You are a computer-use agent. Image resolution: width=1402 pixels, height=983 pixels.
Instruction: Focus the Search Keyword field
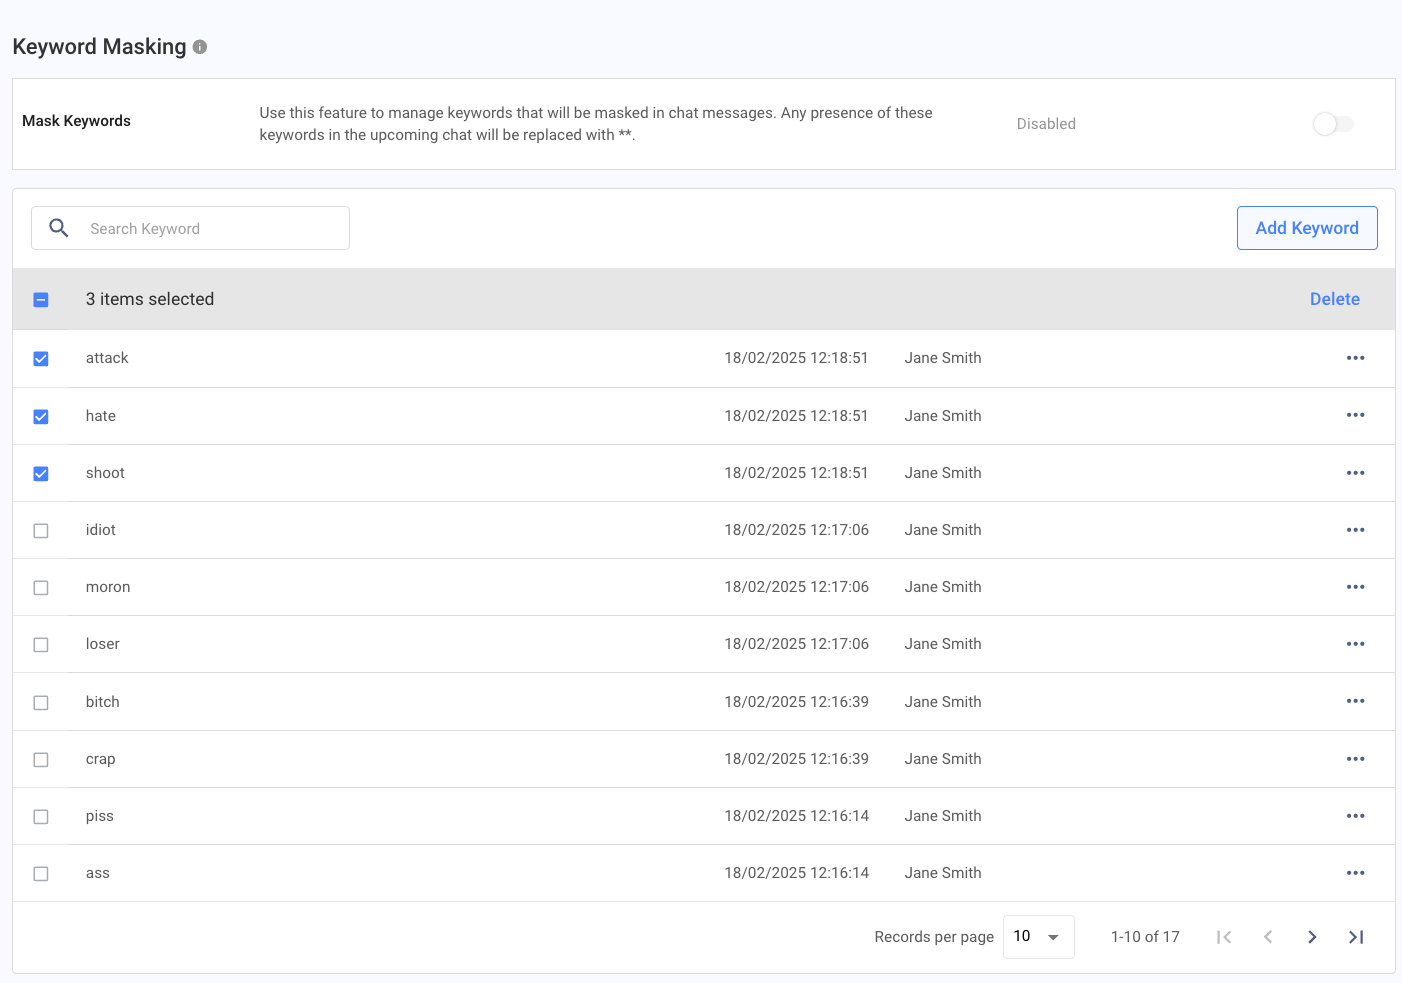(x=210, y=229)
